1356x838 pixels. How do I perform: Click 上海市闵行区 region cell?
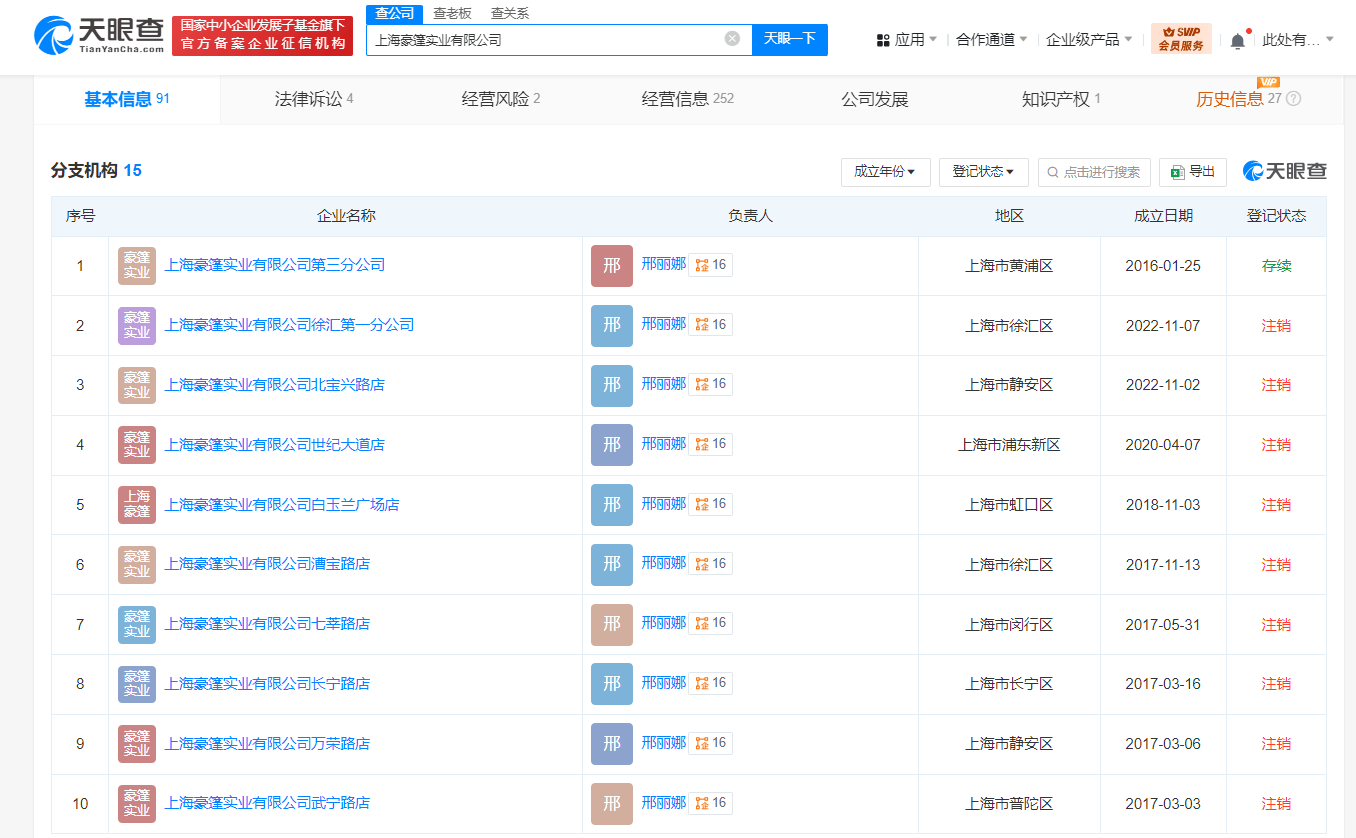pos(1009,625)
